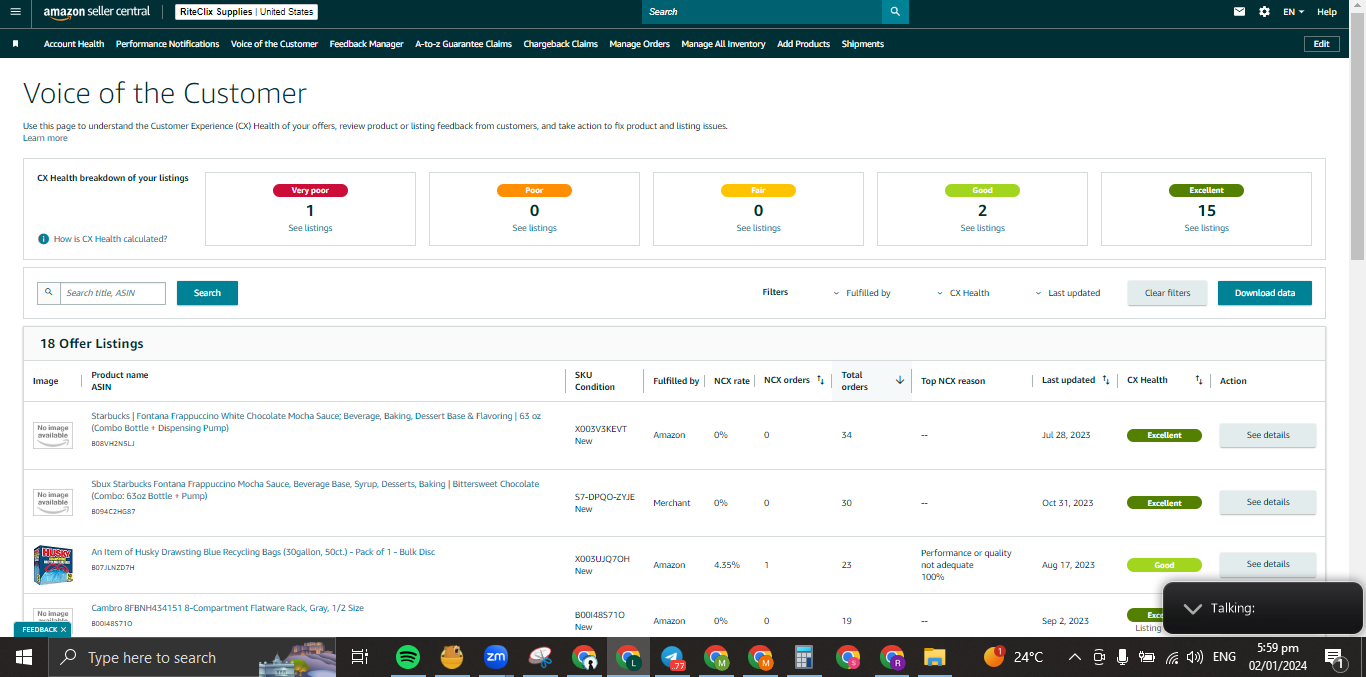The width and height of the screenshot is (1366, 677).
Task: See details for Sbux Bittersweet Chocolate row
Action: point(1267,502)
